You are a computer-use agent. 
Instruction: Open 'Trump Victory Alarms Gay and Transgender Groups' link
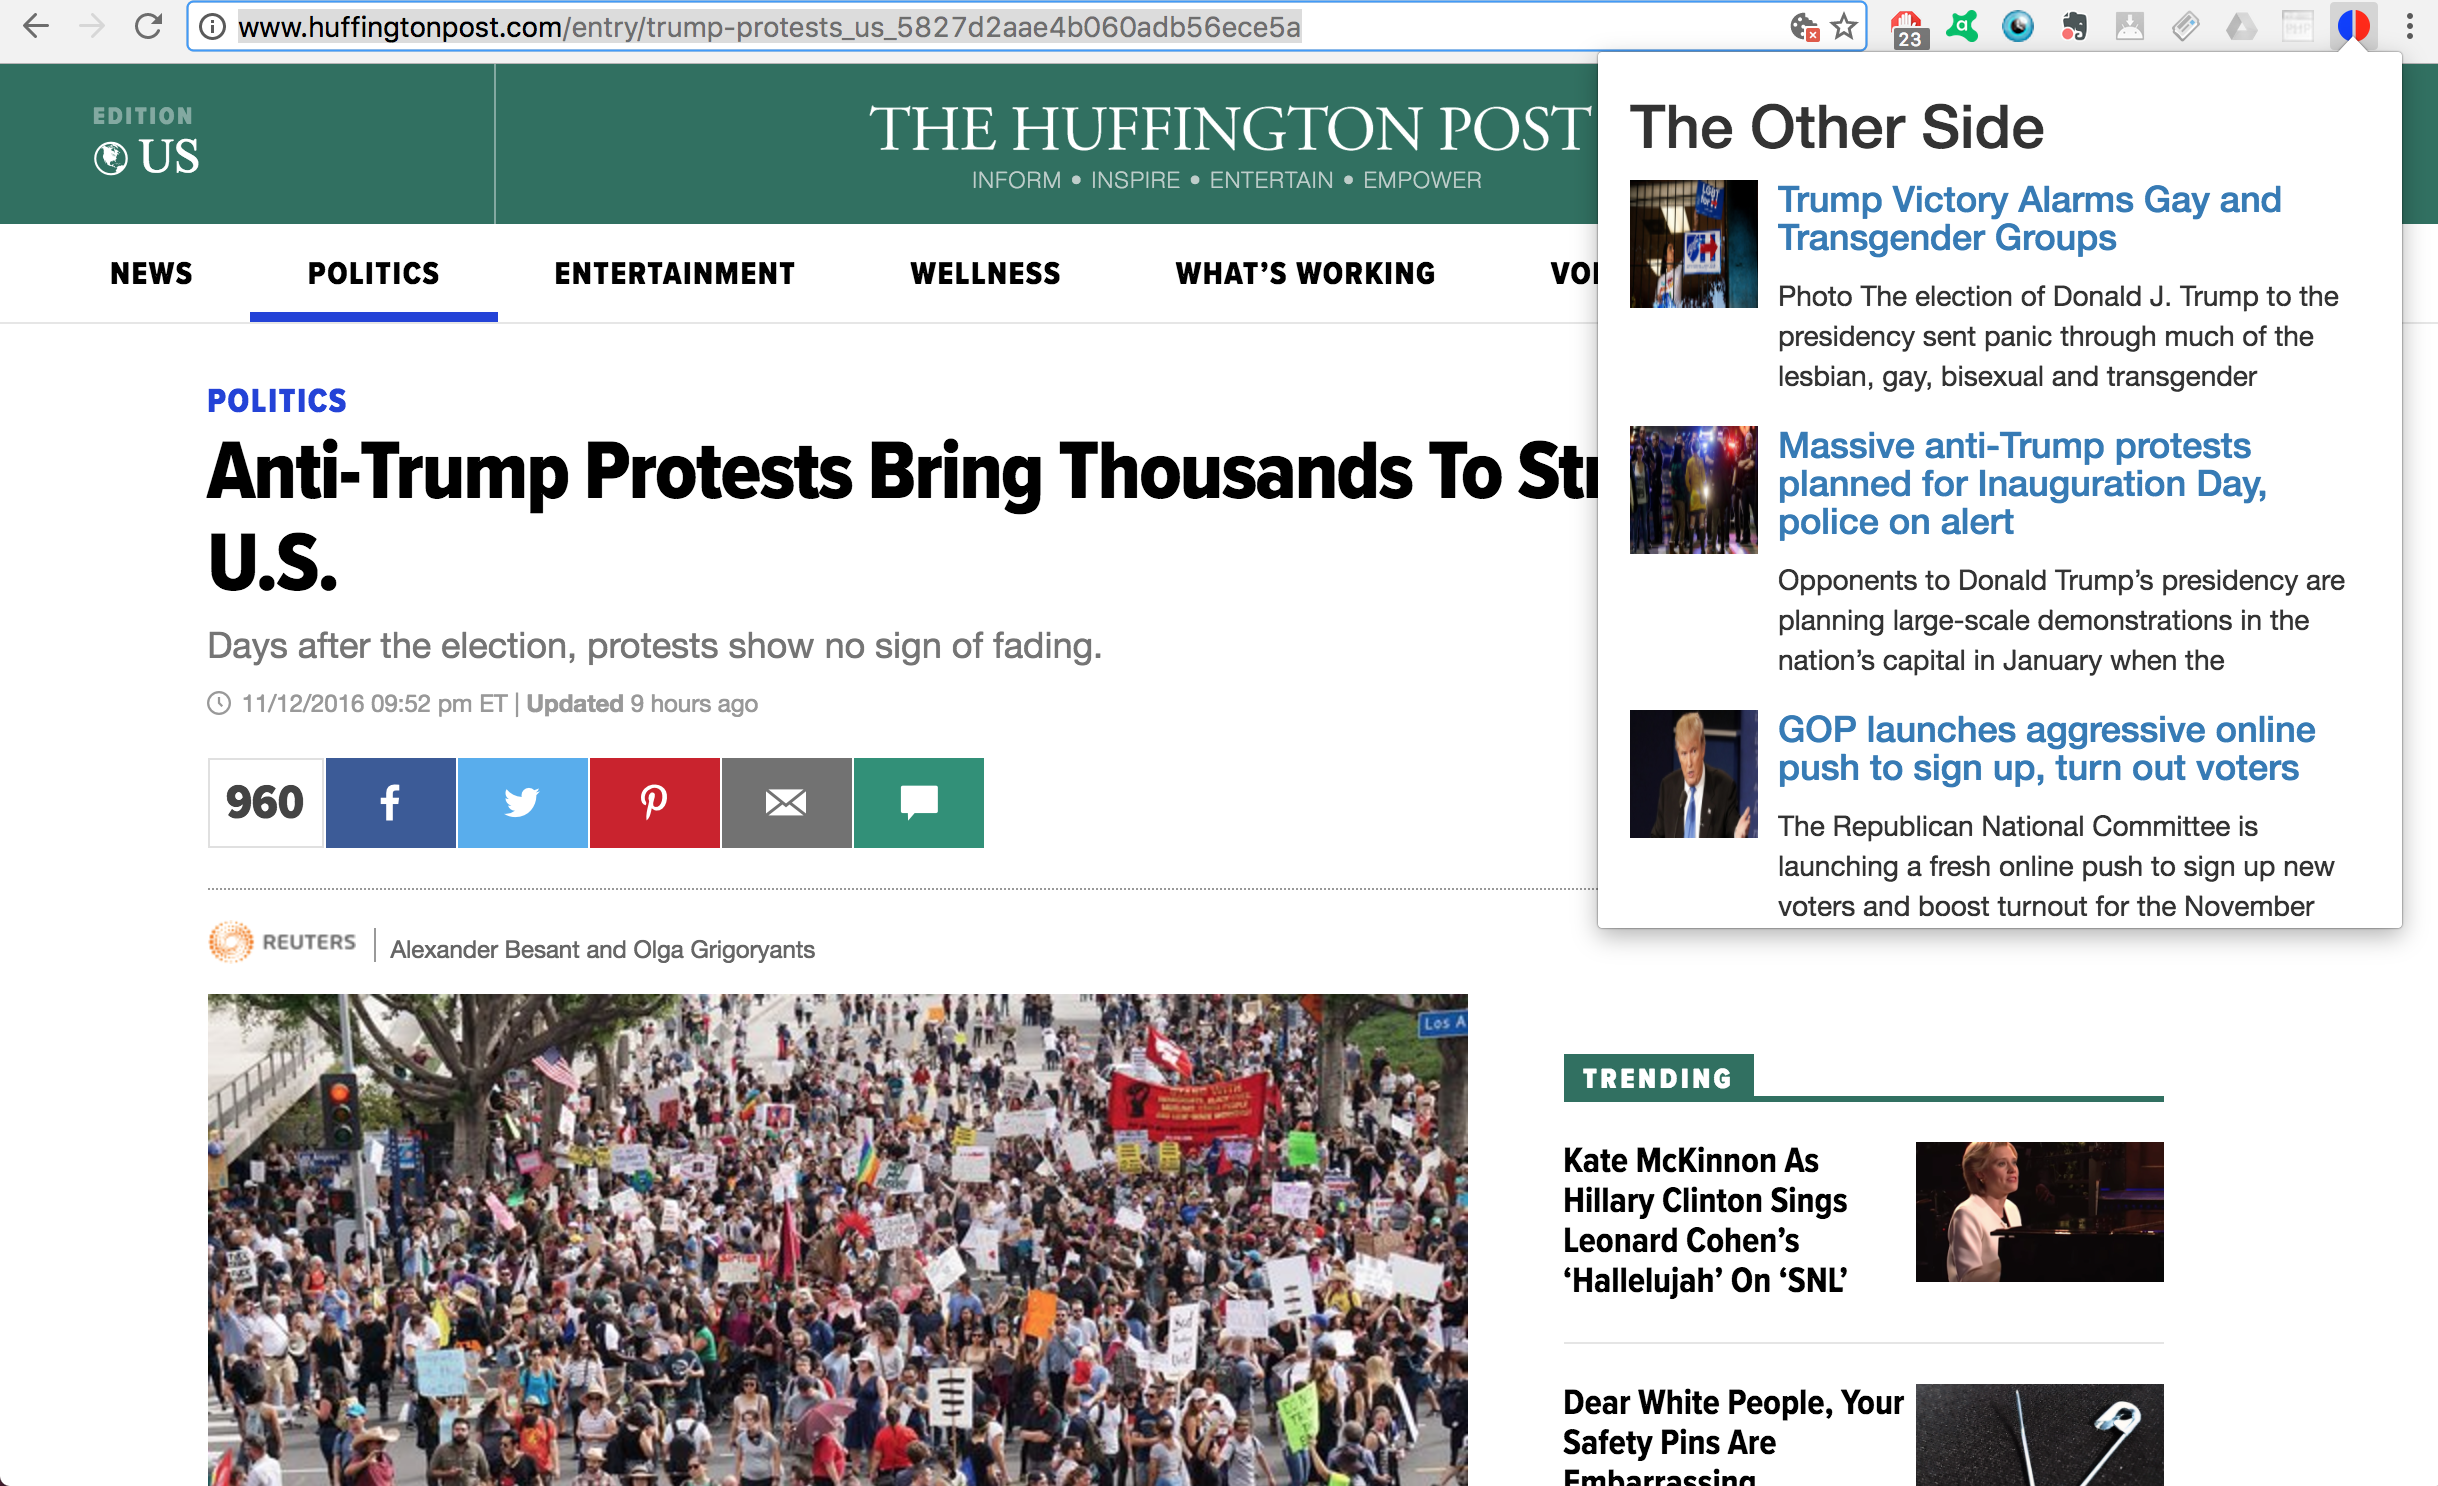(2028, 218)
